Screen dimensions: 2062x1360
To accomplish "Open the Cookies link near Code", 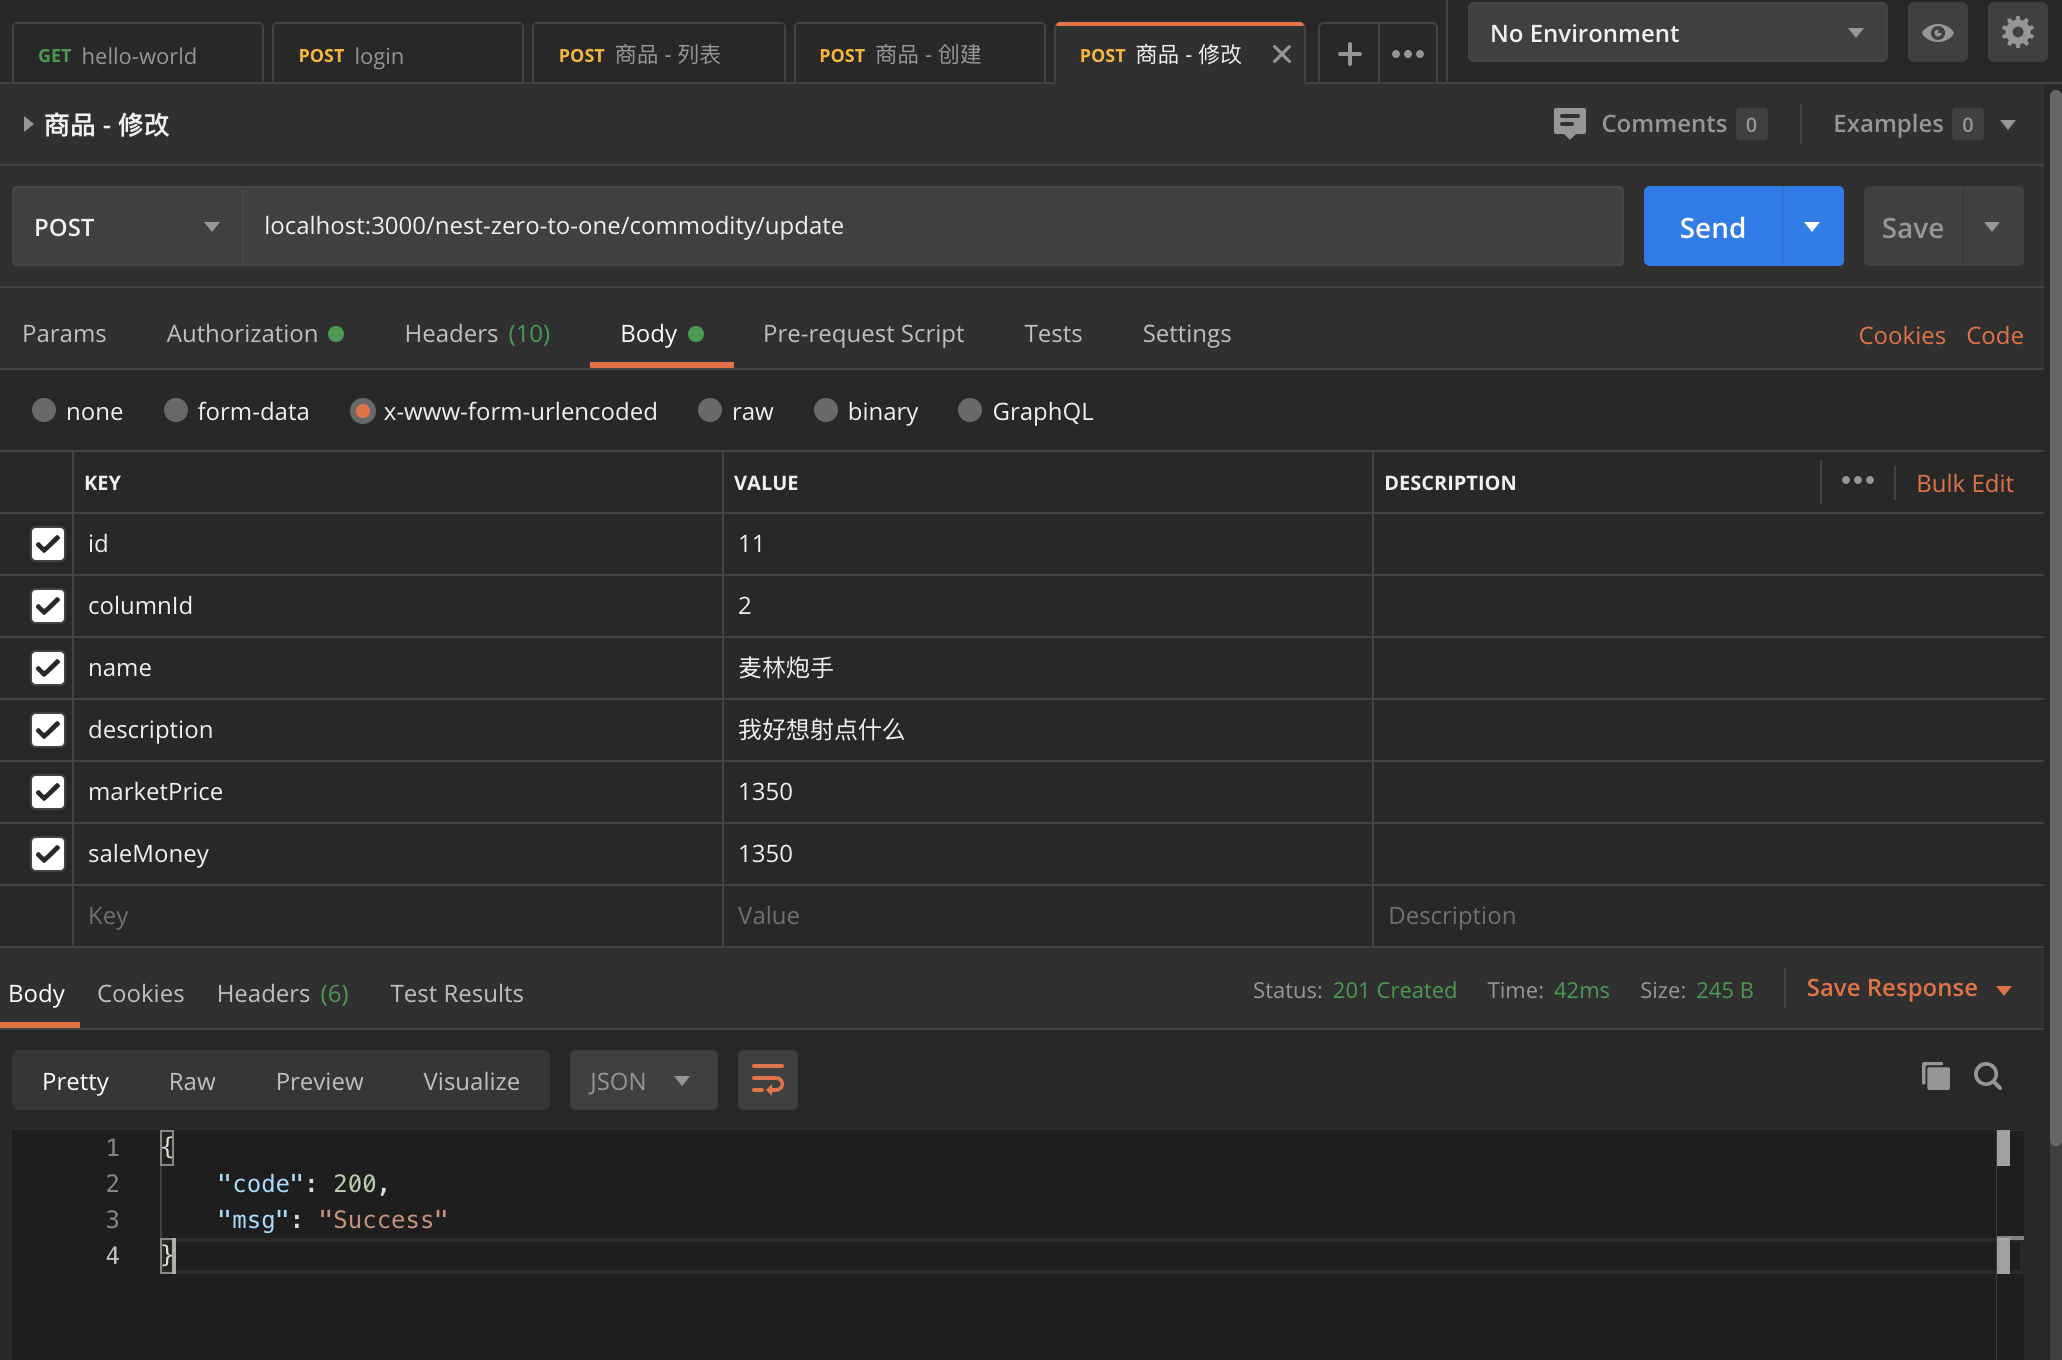I will (1901, 335).
